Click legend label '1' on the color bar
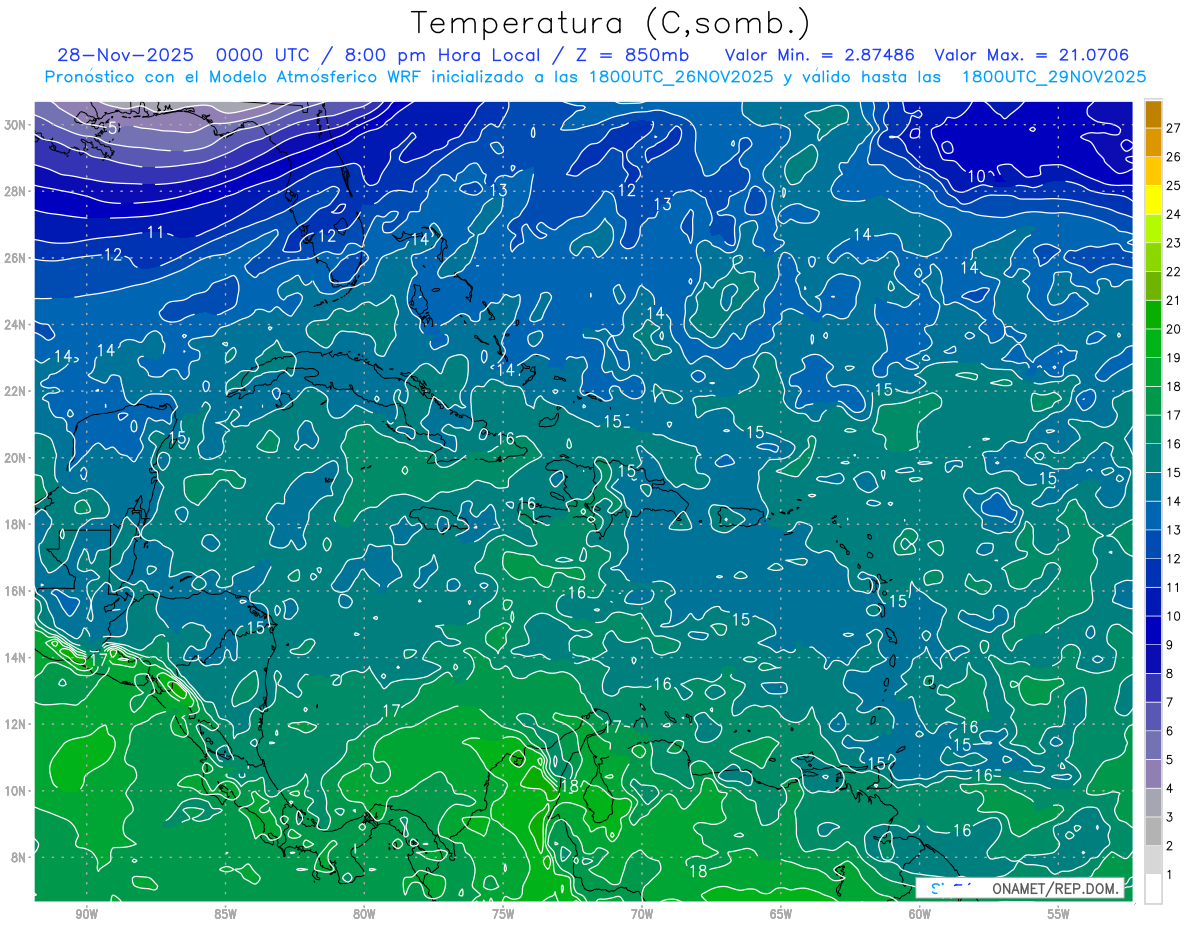 pyautogui.click(x=1170, y=875)
